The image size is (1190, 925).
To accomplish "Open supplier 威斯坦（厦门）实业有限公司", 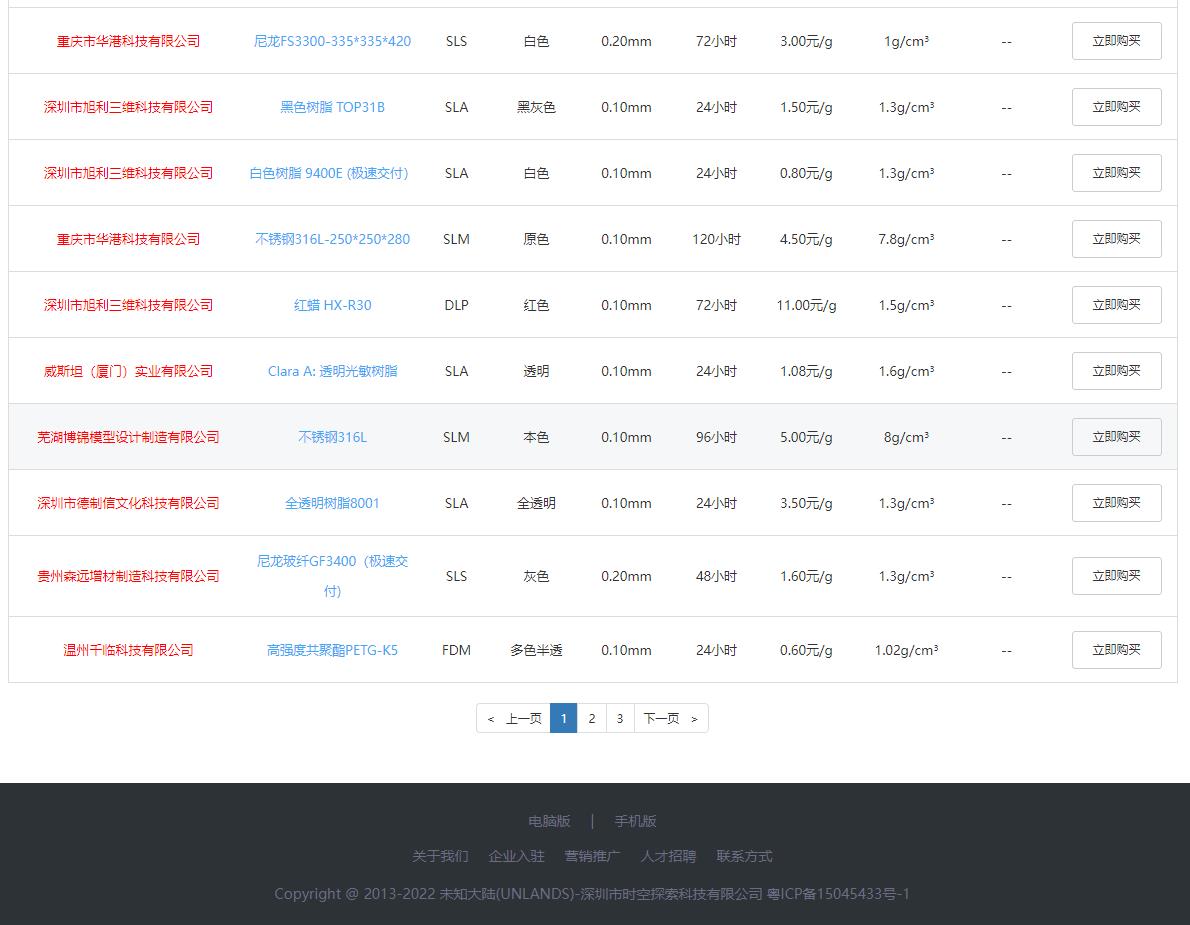I will pyautogui.click(x=128, y=371).
